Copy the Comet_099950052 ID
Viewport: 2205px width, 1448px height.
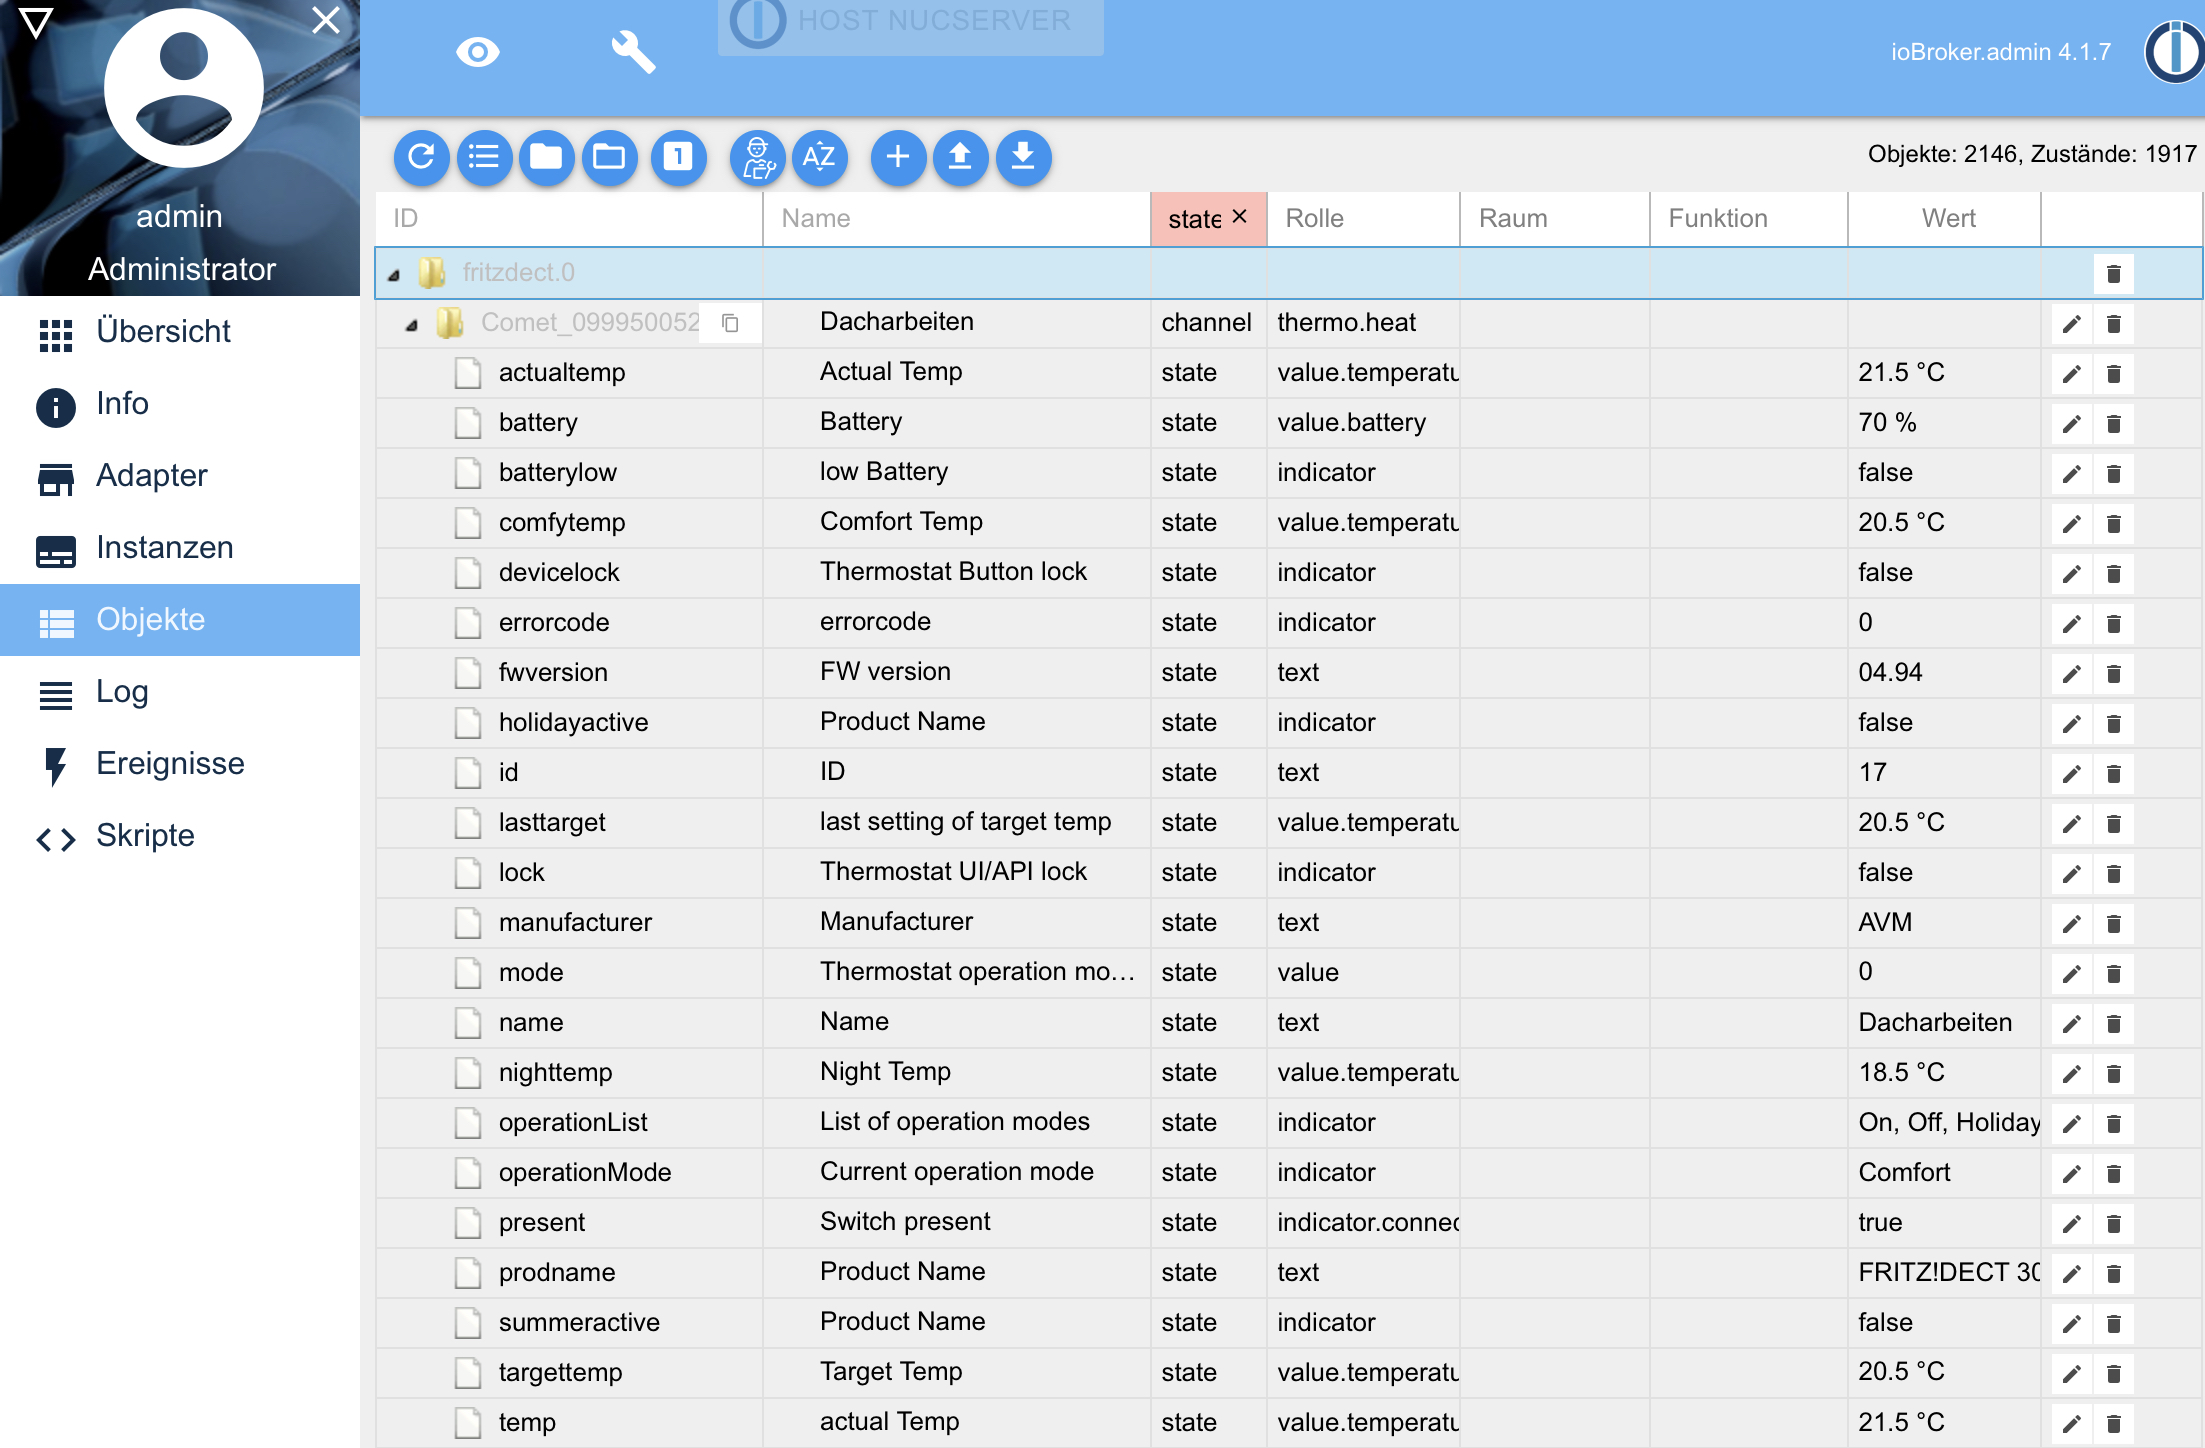tap(731, 323)
